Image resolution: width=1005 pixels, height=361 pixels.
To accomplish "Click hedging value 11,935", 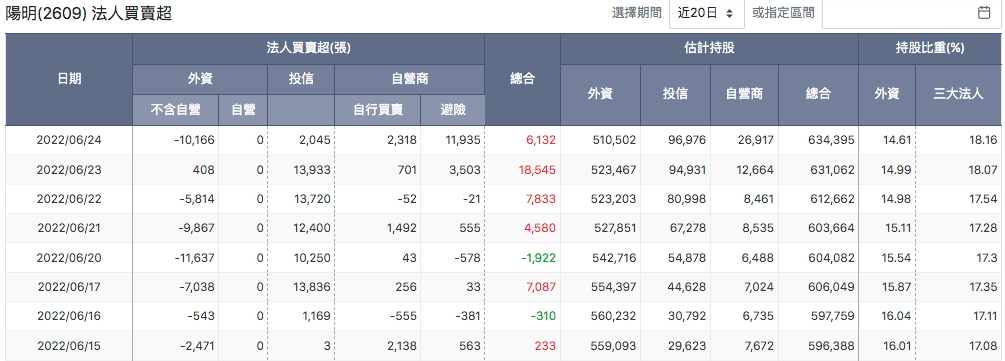I will [x=463, y=140].
